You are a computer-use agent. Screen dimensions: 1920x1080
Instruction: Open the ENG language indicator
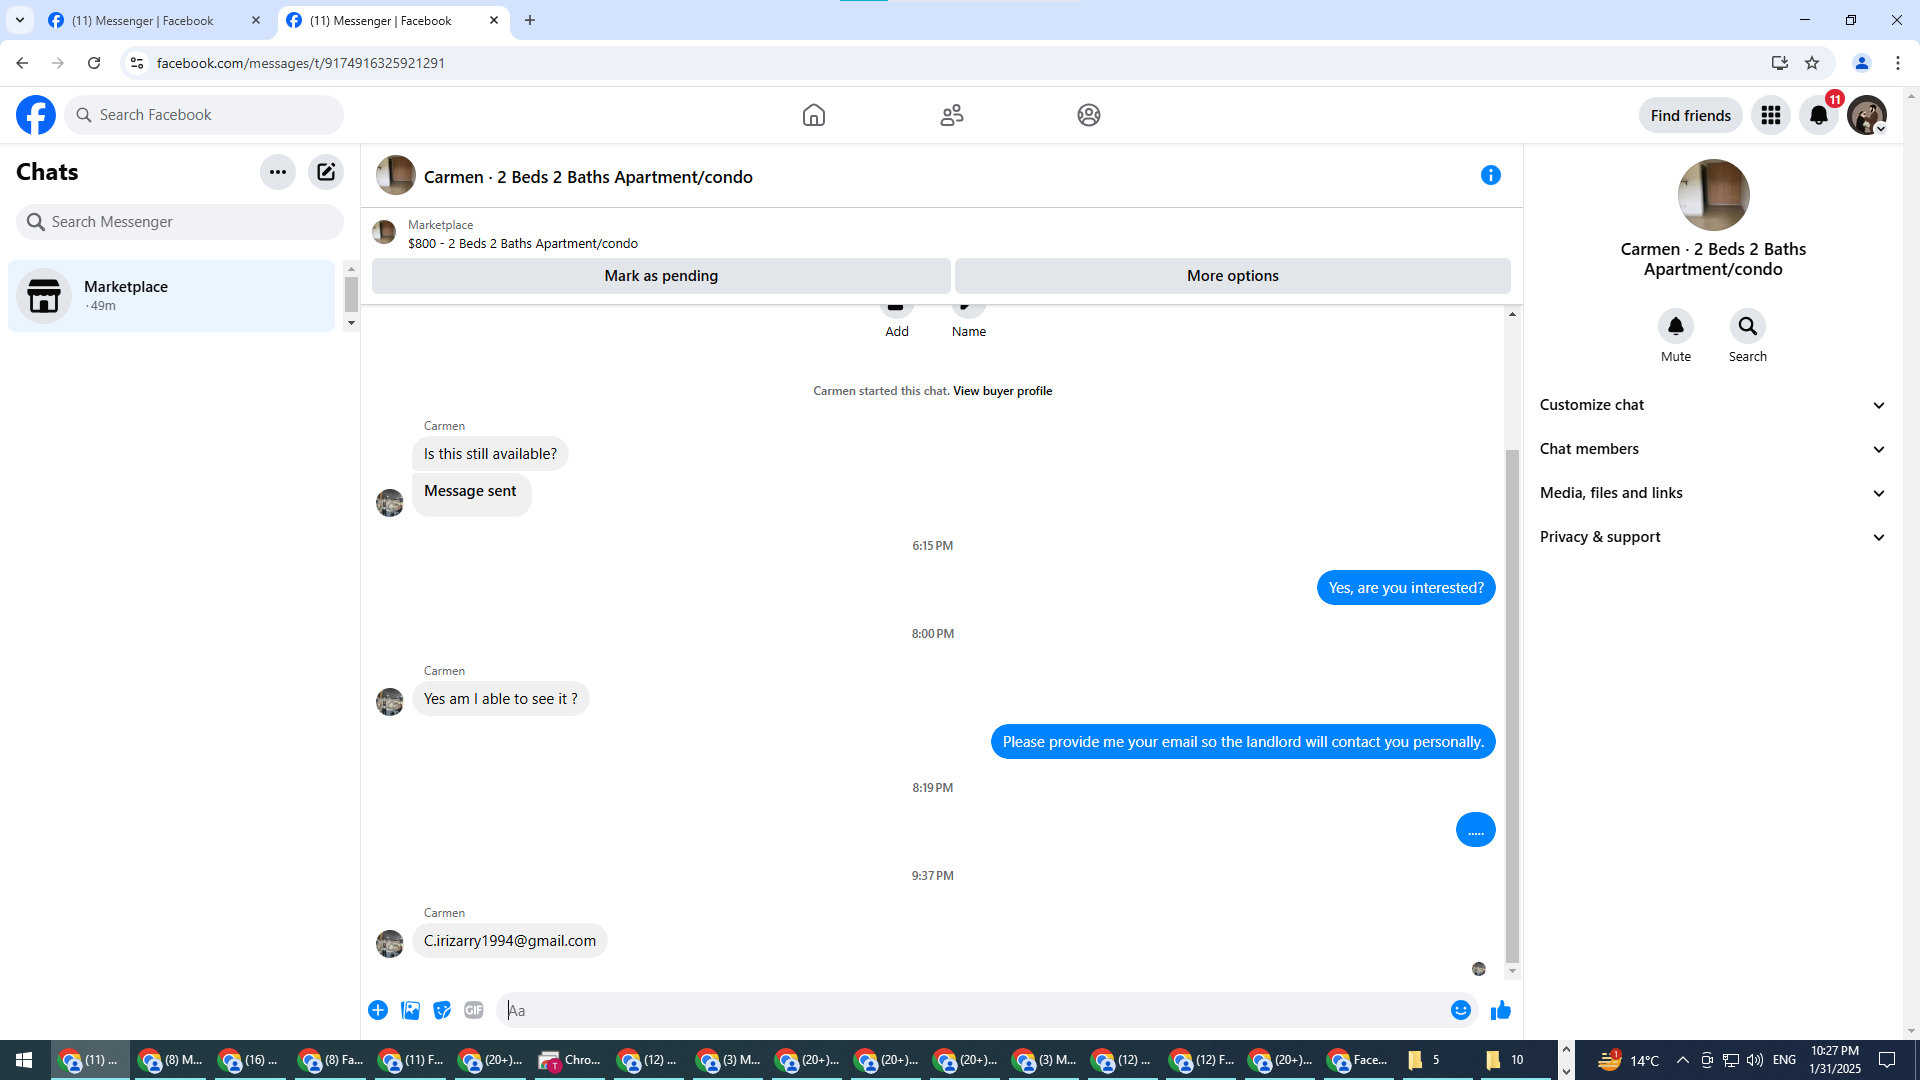(1784, 1060)
